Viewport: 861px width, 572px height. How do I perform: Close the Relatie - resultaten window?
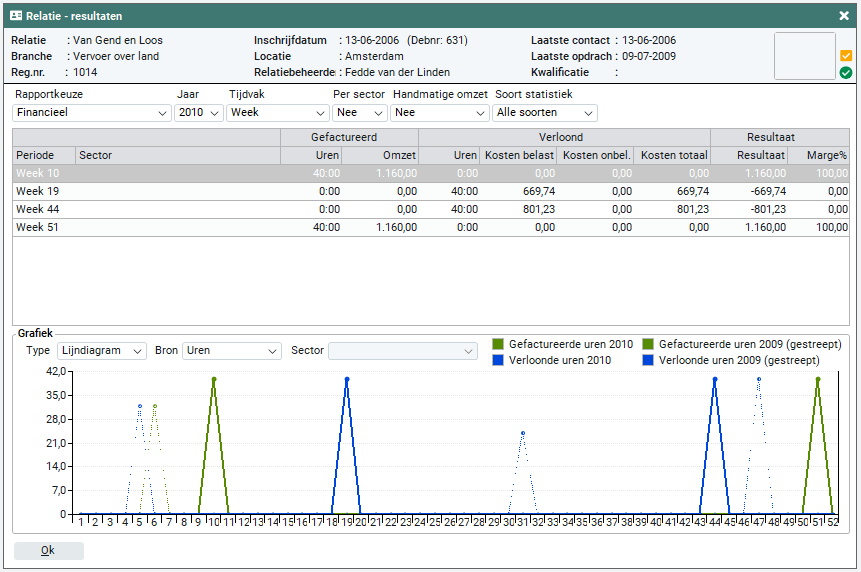[x=844, y=15]
